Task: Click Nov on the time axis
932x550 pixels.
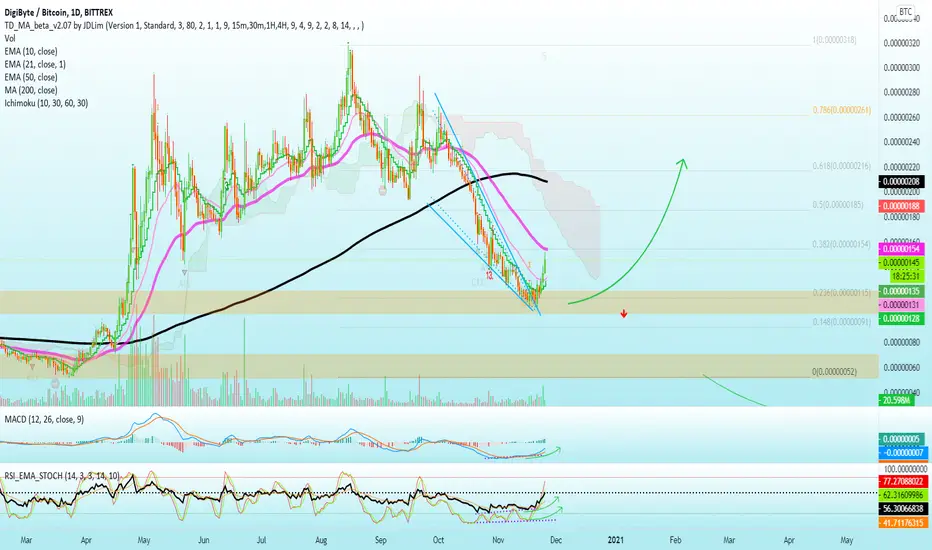Action: [498, 540]
